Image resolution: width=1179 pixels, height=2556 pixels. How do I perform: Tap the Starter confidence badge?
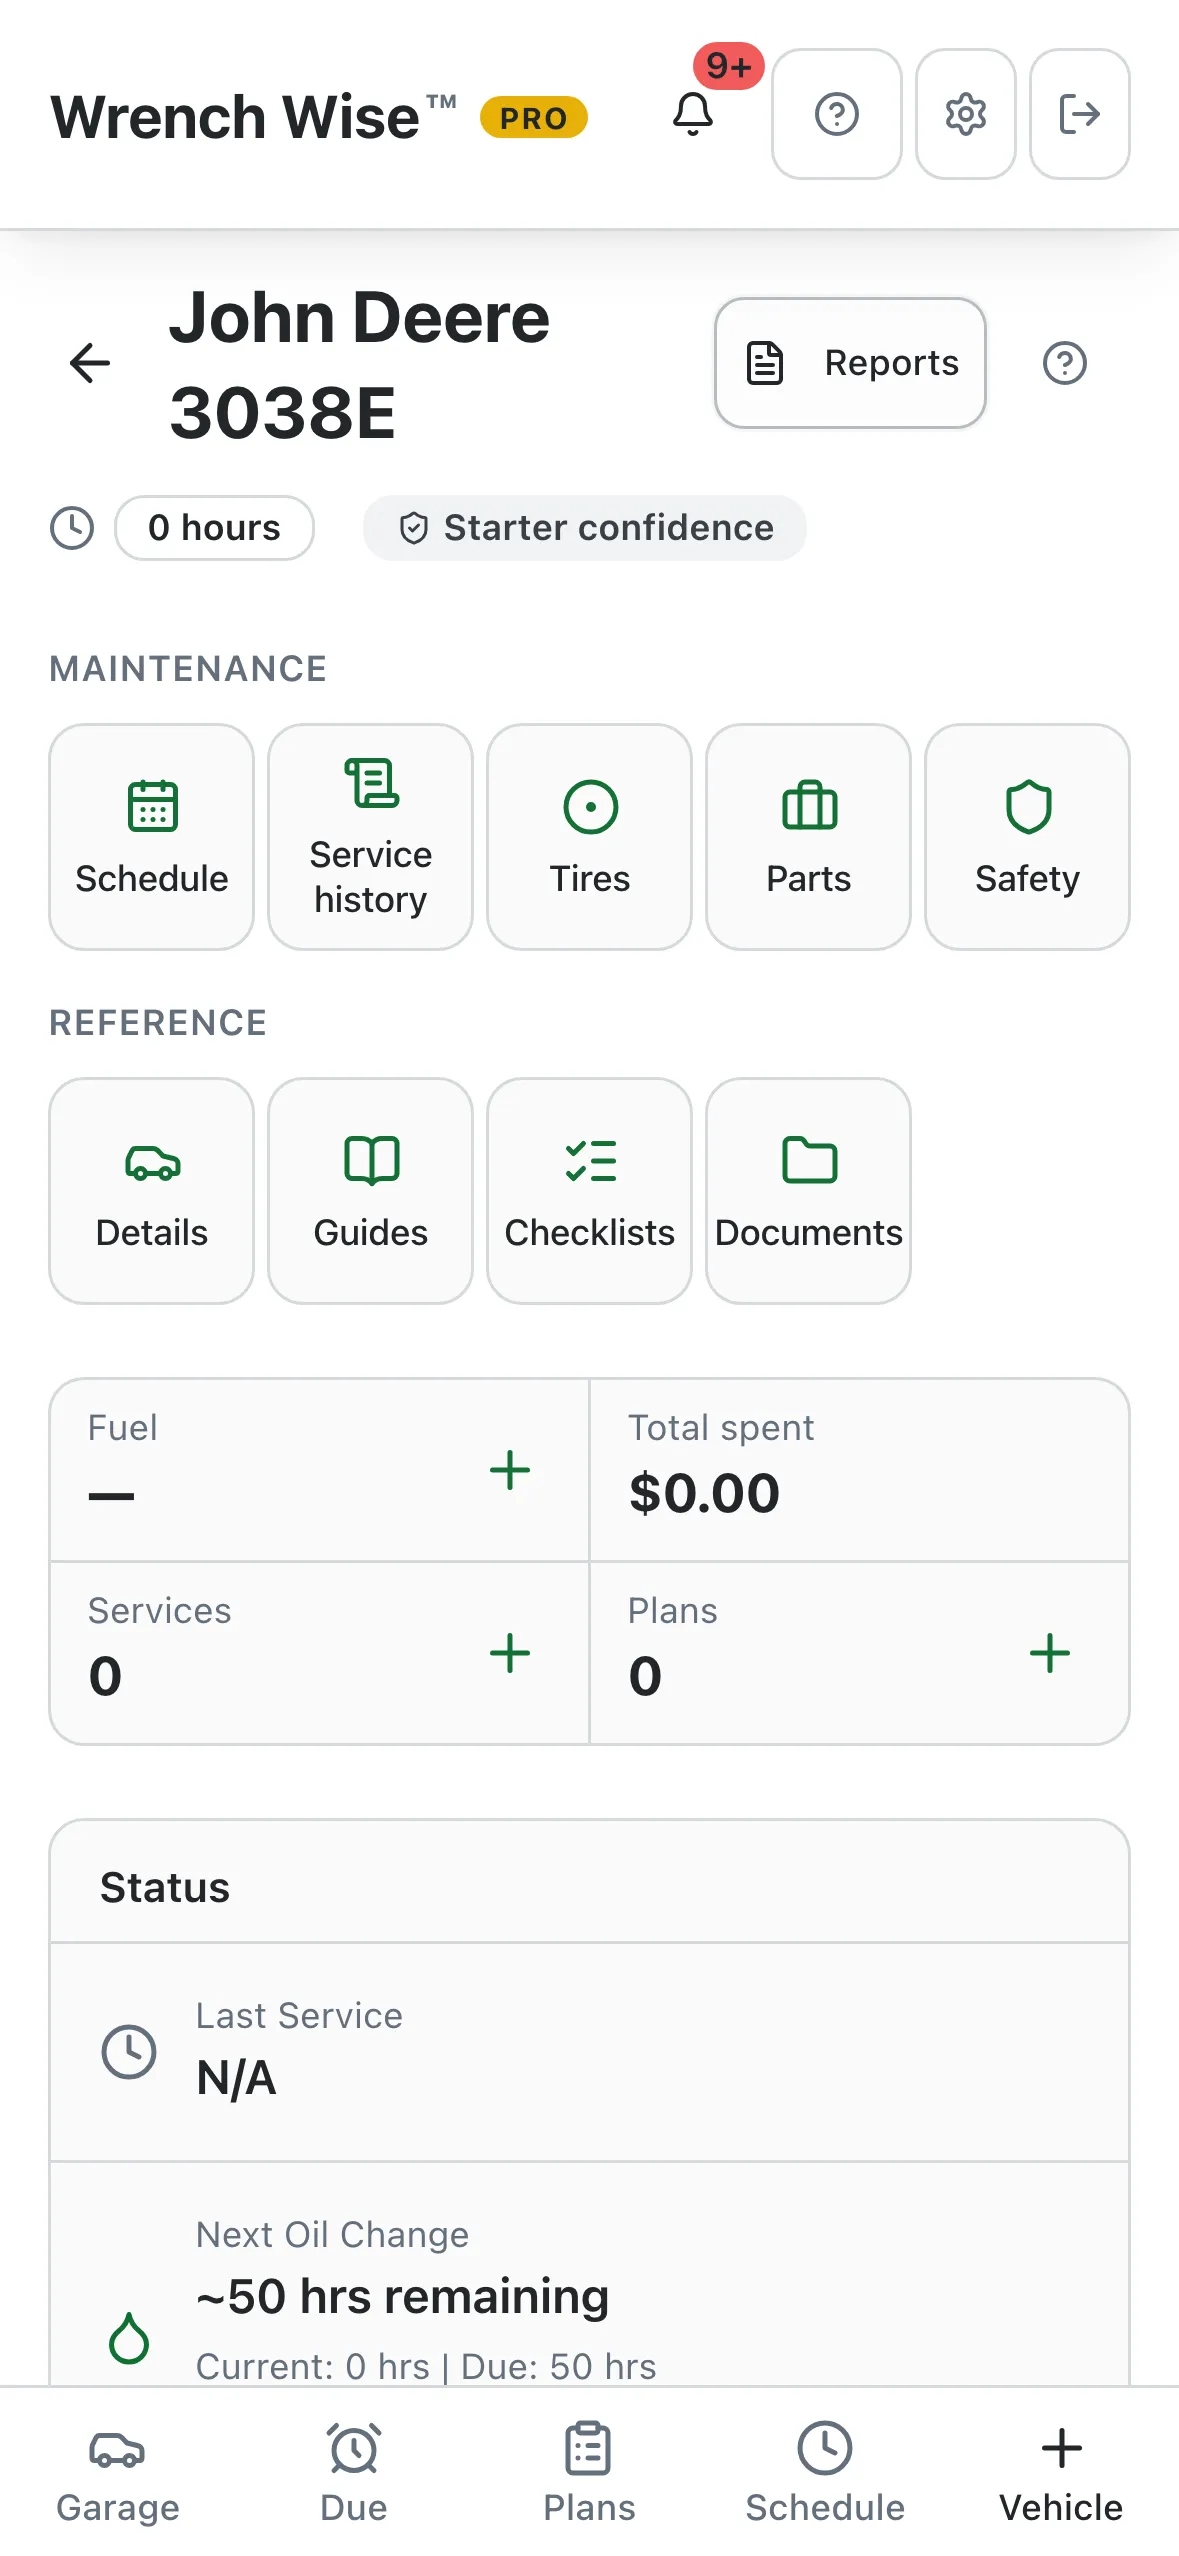[x=585, y=528]
